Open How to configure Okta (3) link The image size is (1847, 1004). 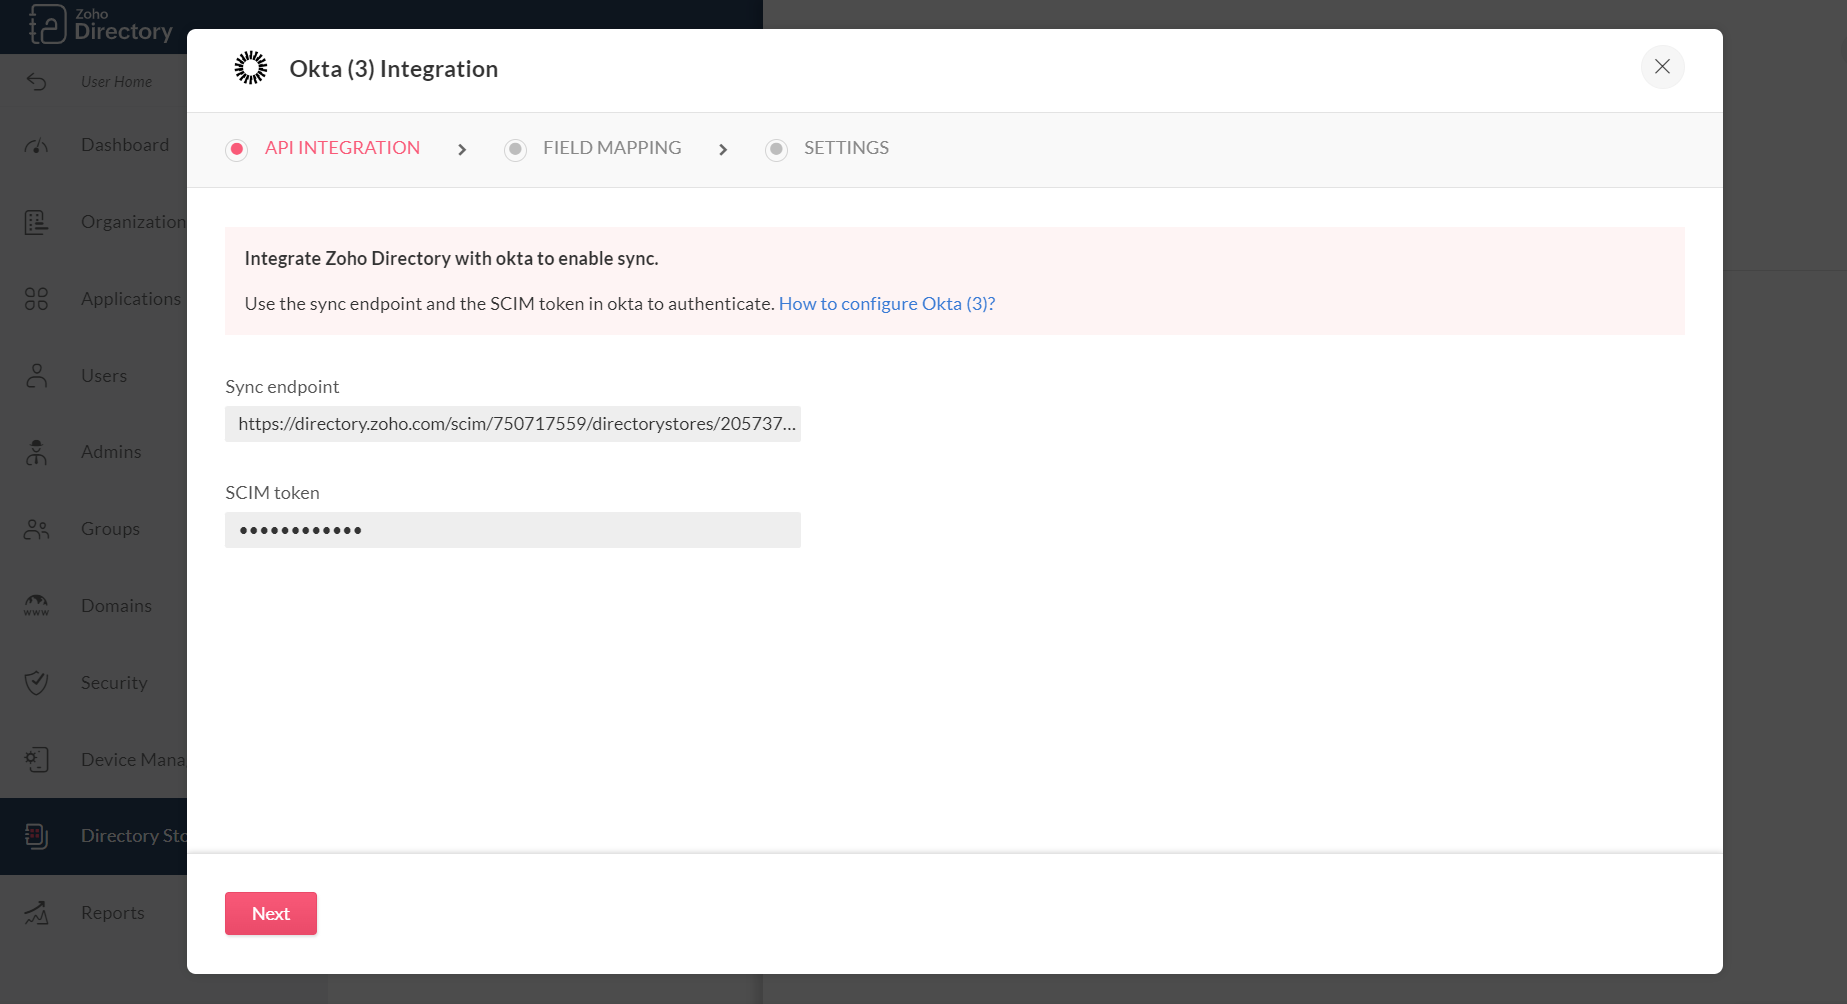click(887, 304)
